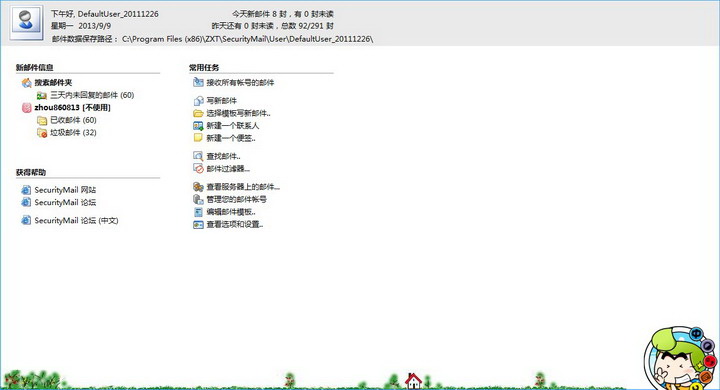
Task: Click the 已收邮件 inbox folder icon
Action: coord(42,120)
